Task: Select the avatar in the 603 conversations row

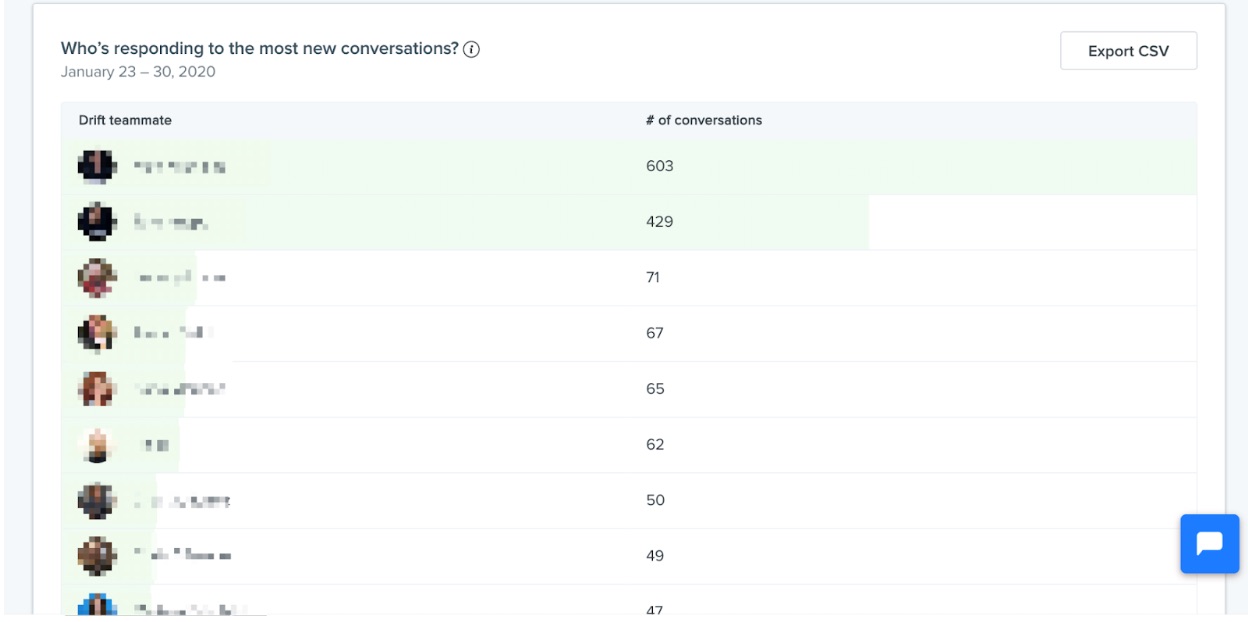Action: 97,166
